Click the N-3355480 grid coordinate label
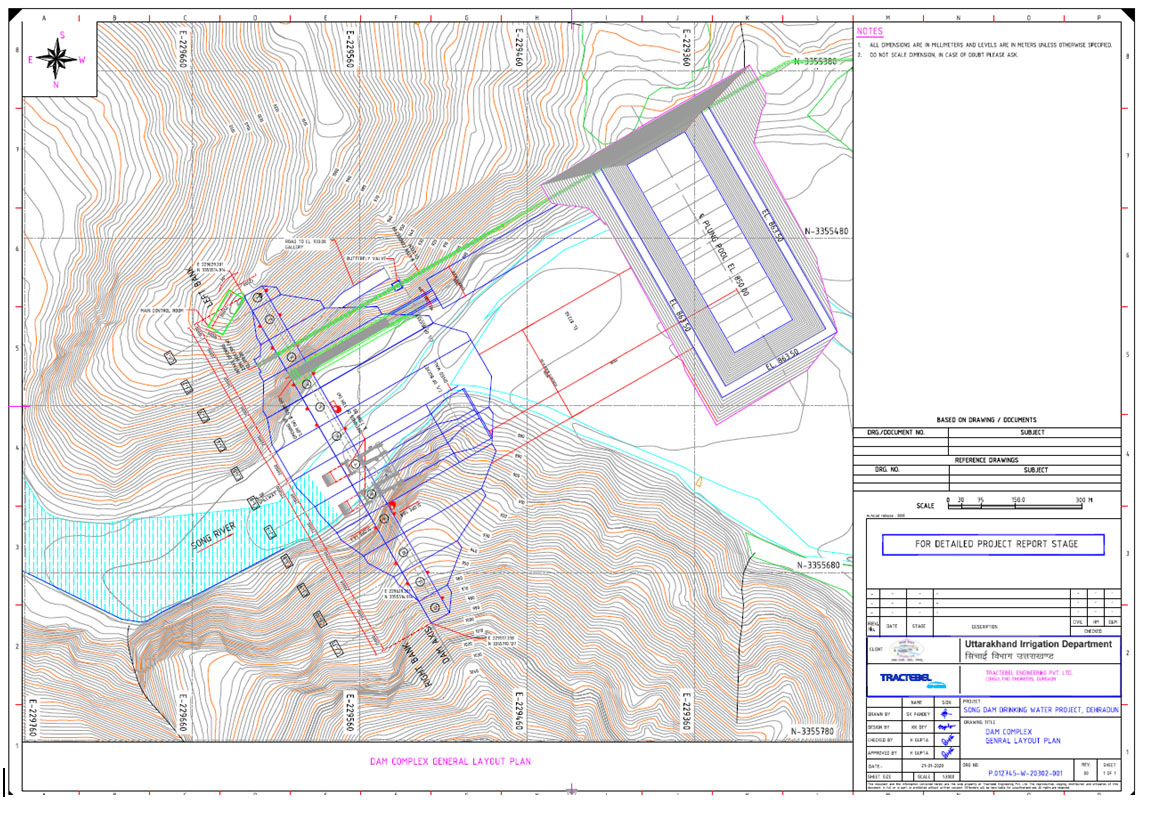The height and width of the screenshot is (814, 1150). point(827,231)
